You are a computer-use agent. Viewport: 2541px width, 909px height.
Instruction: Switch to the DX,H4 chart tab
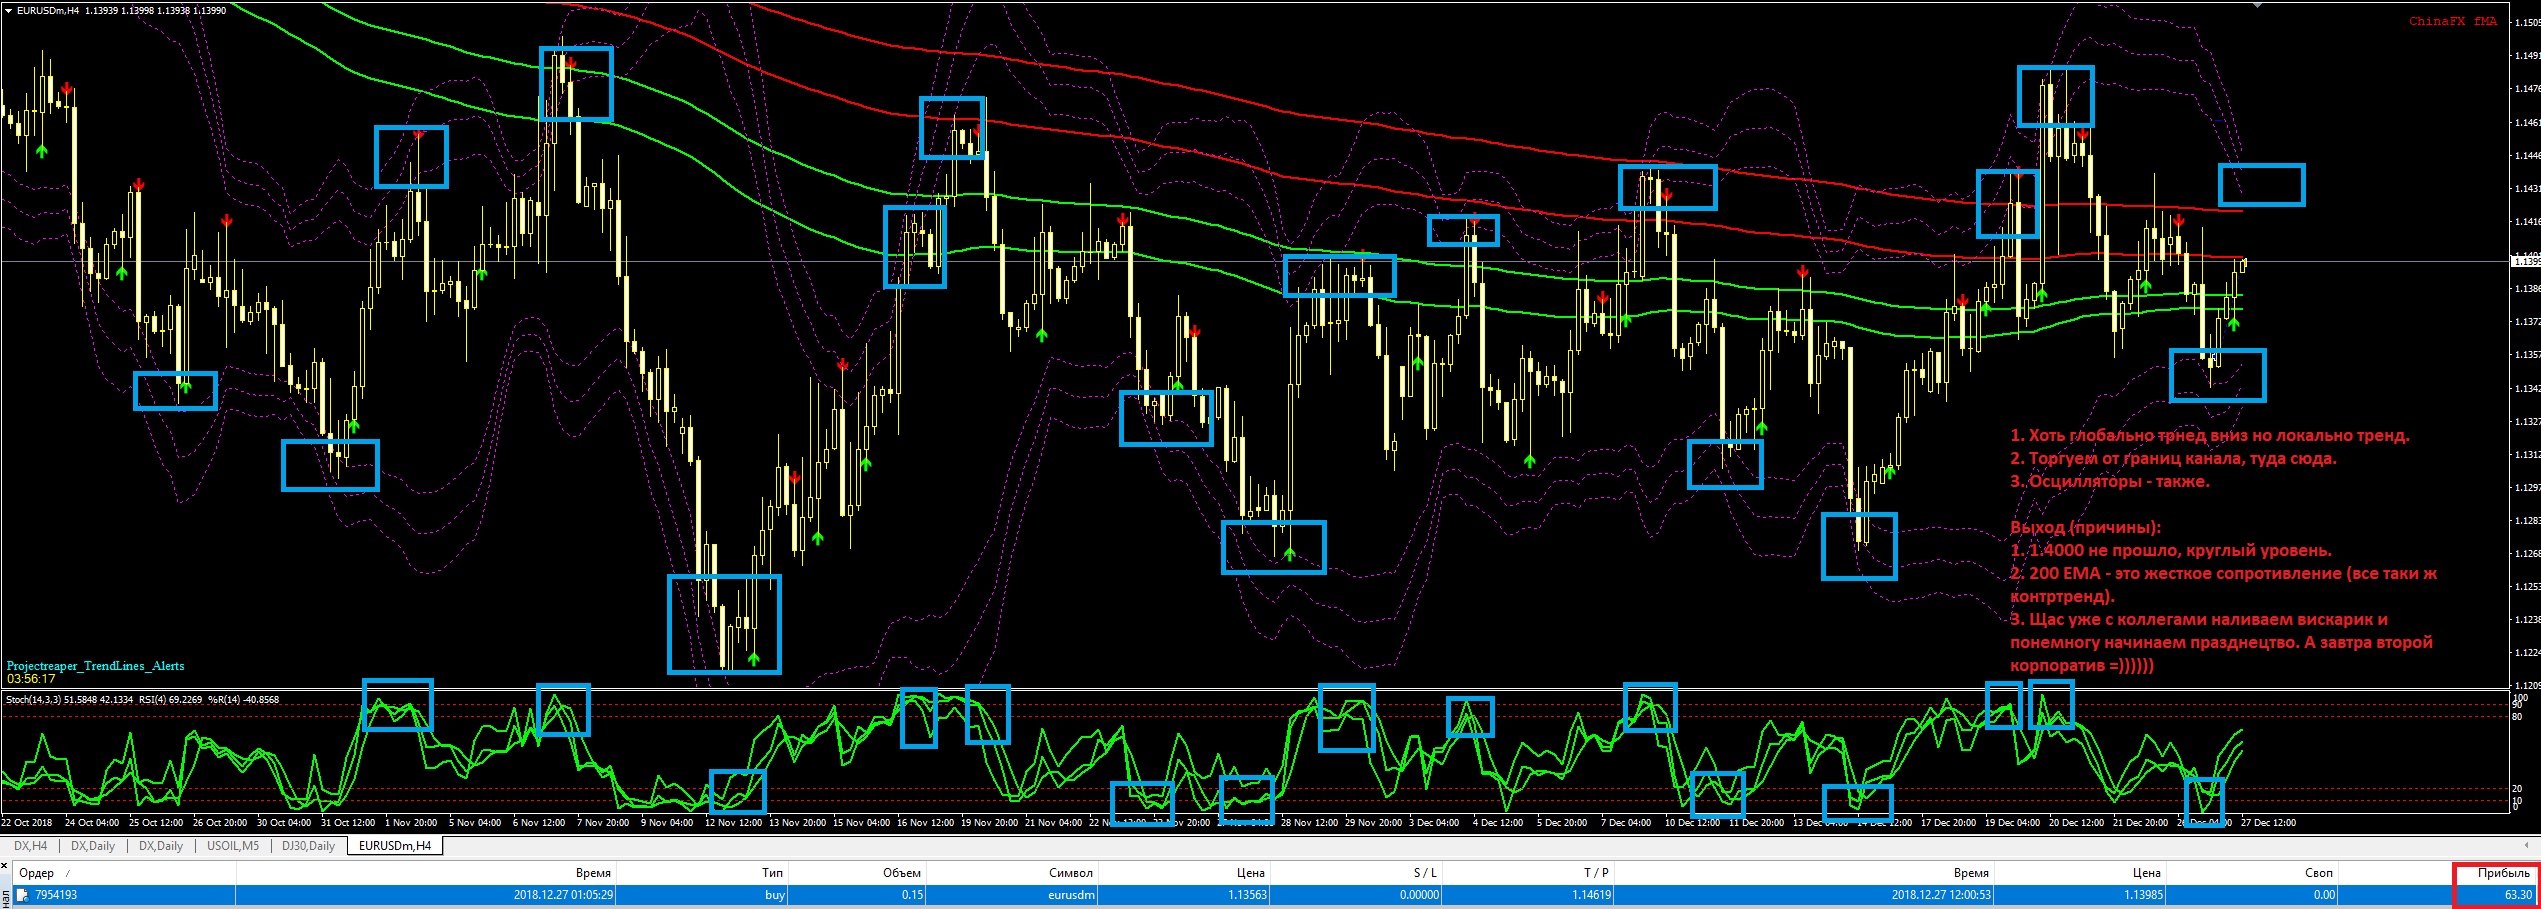(30, 846)
